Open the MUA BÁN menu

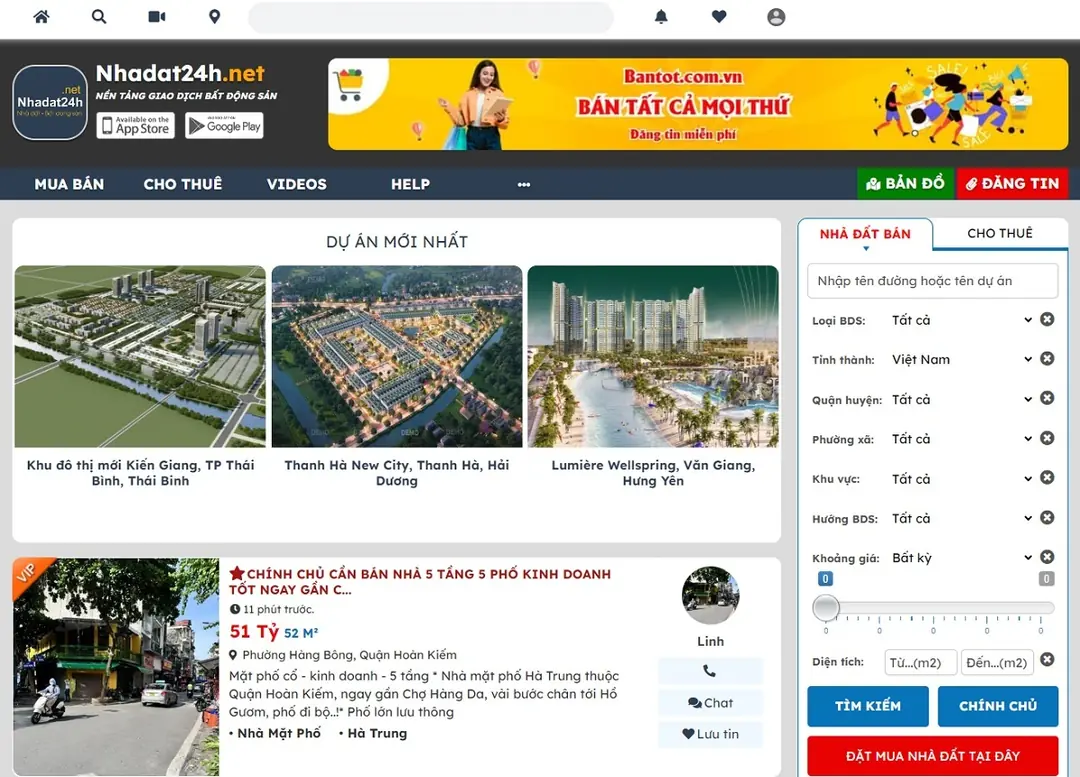click(x=69, y=184)
